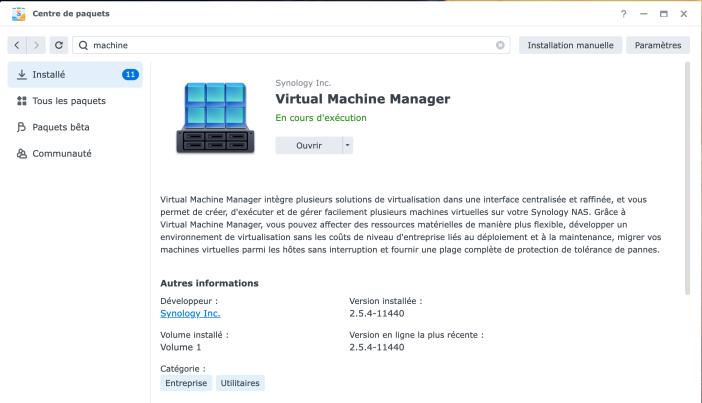The image size is (702, 403).
Task: Open Installation manuelle dialog
Action: point(570,45)
